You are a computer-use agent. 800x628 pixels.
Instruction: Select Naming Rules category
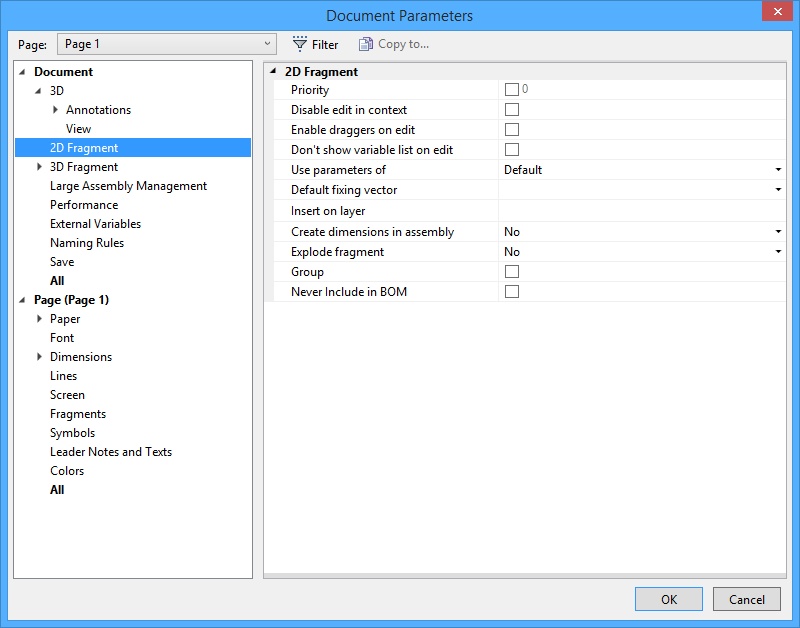[x=87, y=243]
